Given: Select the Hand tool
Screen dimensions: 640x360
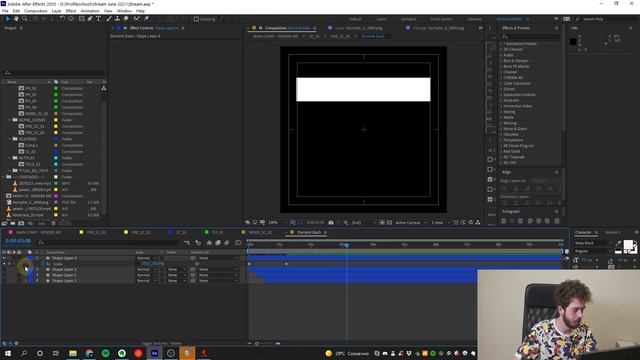Looking at the screenshot, I should point(16,19).
